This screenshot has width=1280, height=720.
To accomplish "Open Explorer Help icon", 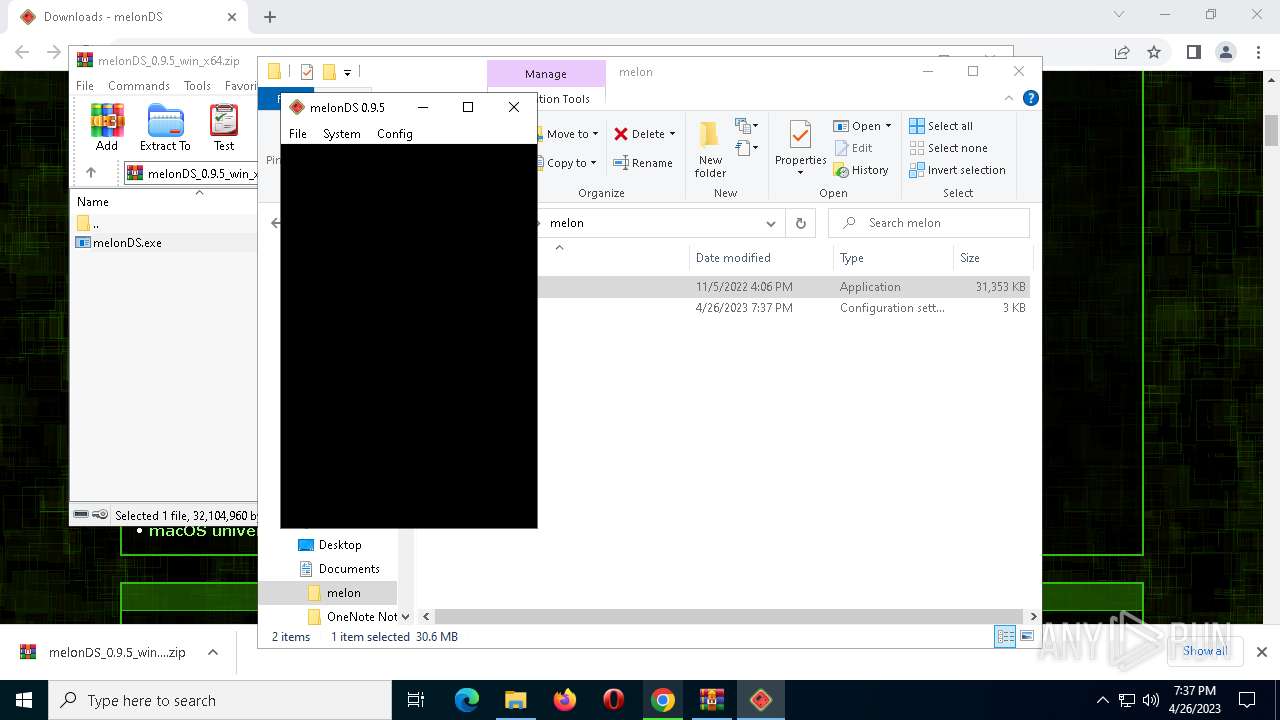I will click(x=1030, y=98).
